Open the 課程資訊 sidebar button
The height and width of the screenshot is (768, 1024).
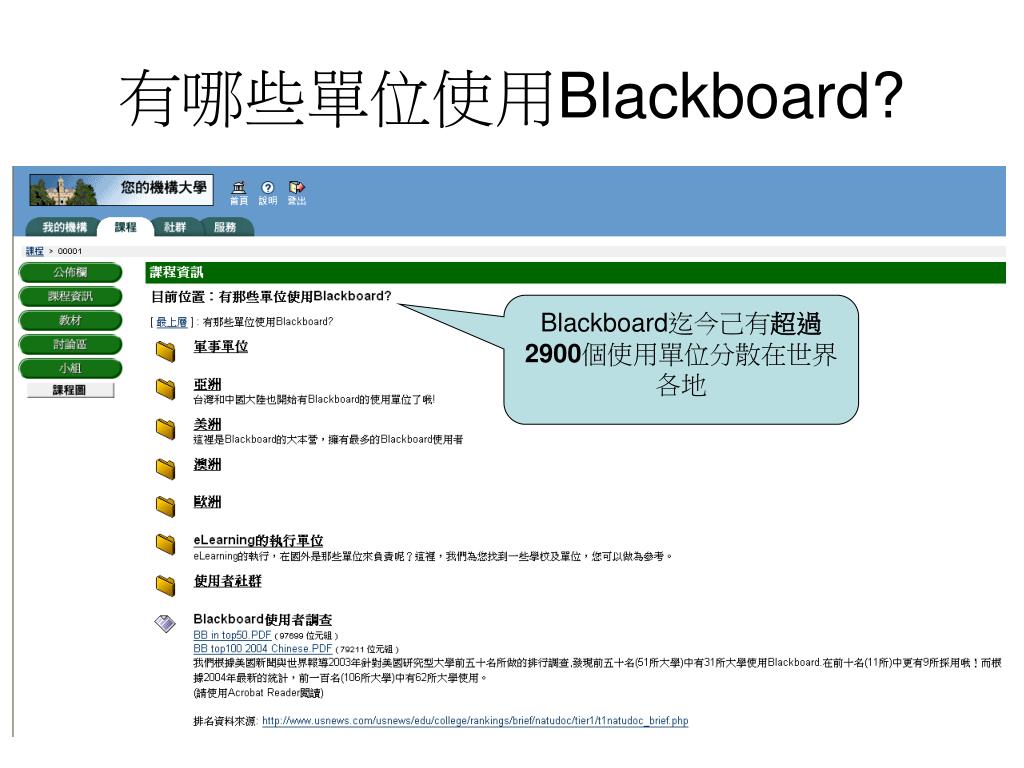[x=71, y=296]
